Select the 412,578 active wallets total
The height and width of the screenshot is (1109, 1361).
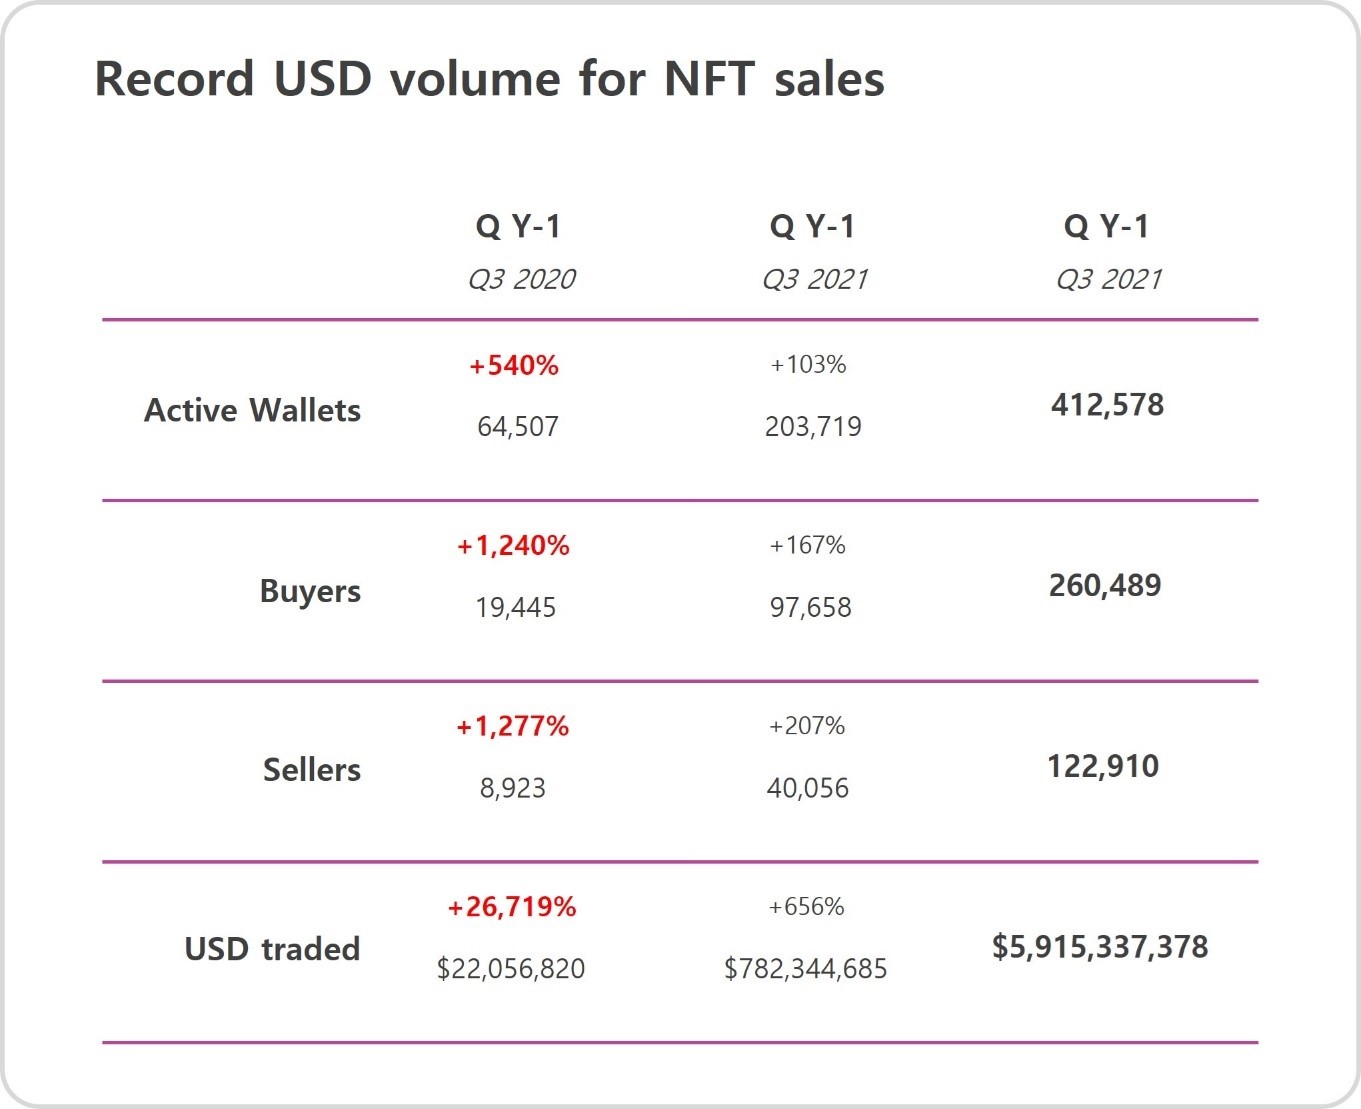(1107, 405)
